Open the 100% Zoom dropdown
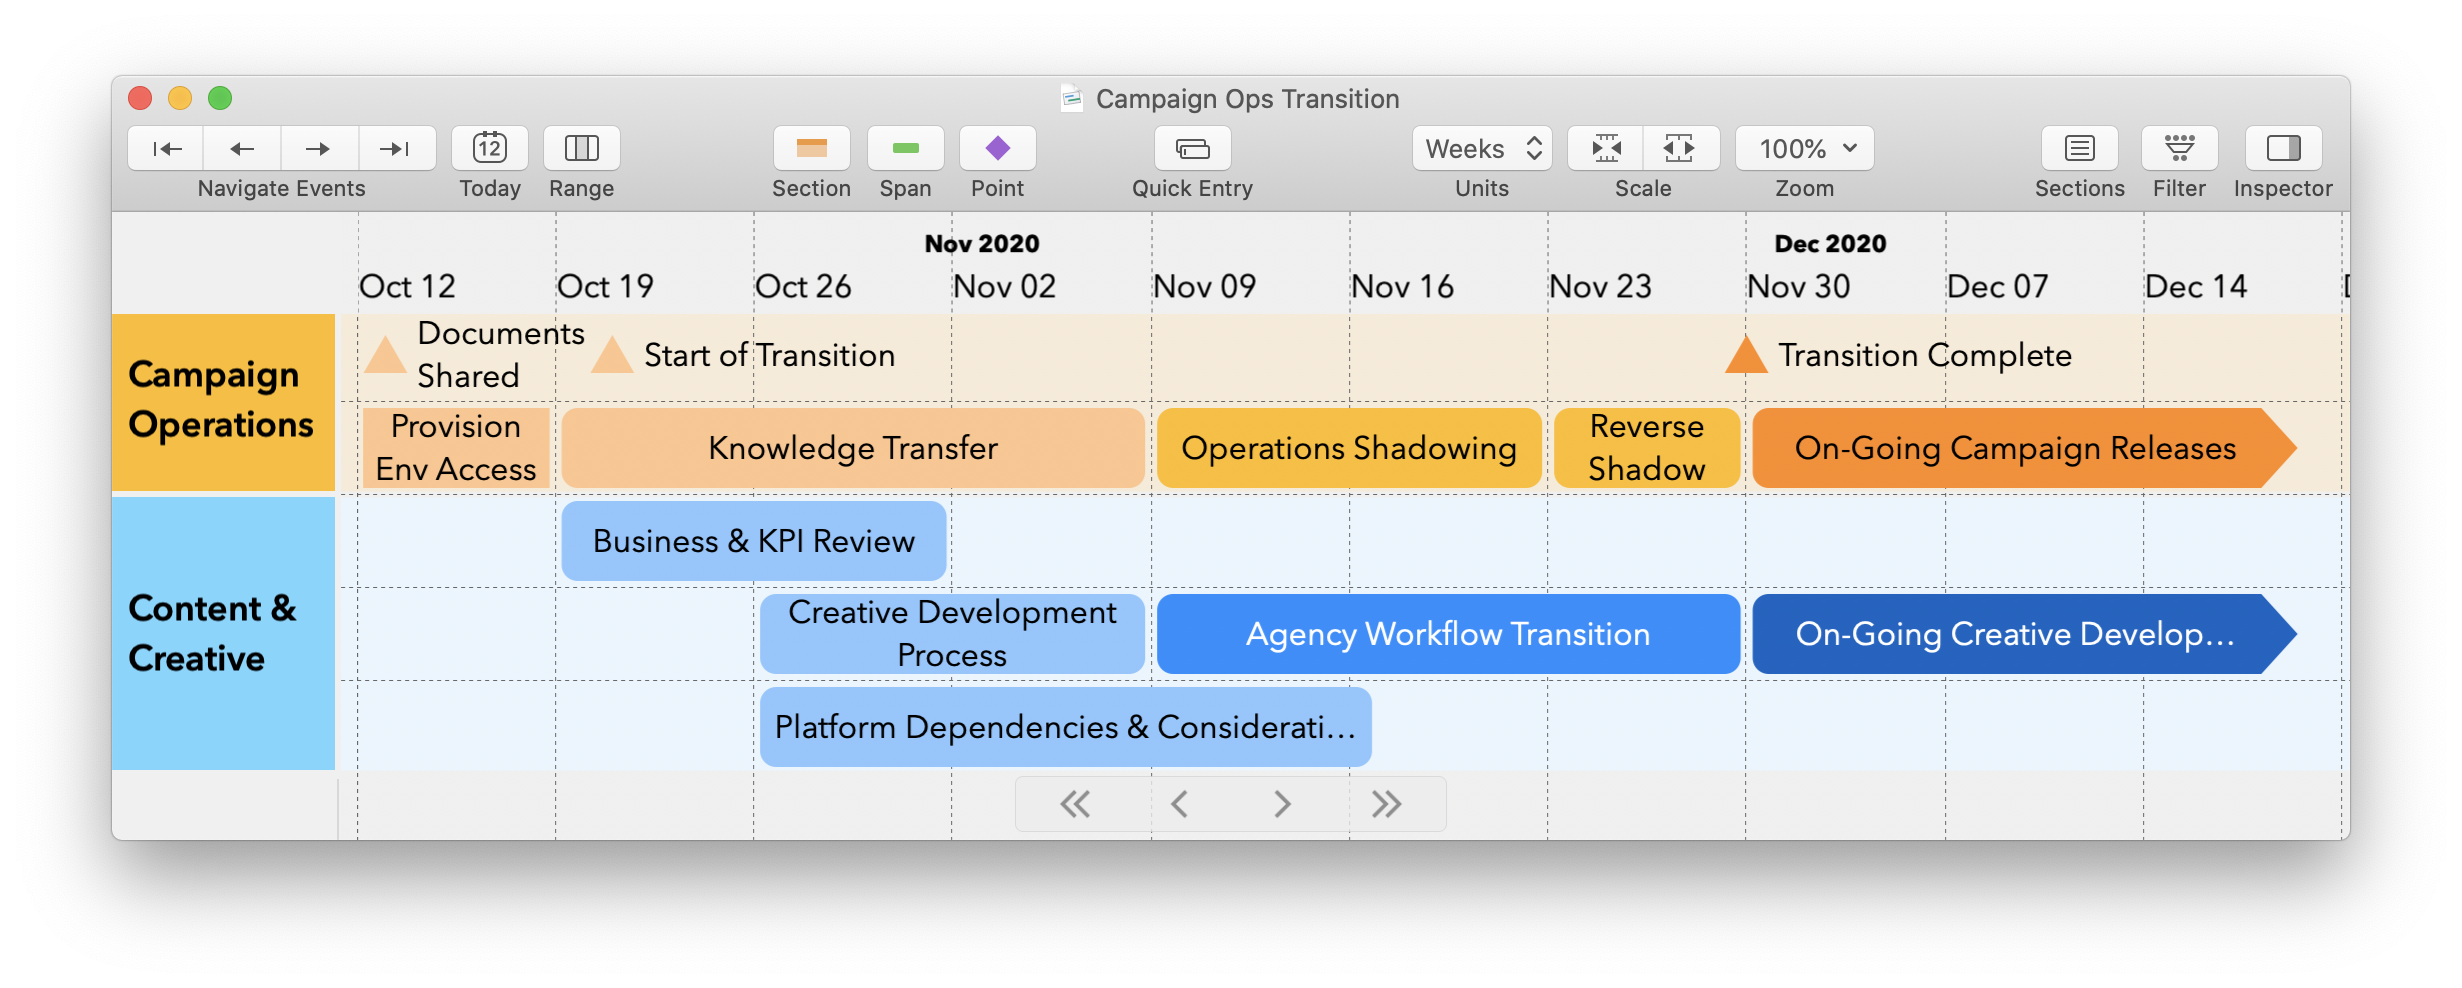2462x988 pixels. [1803, 148]
